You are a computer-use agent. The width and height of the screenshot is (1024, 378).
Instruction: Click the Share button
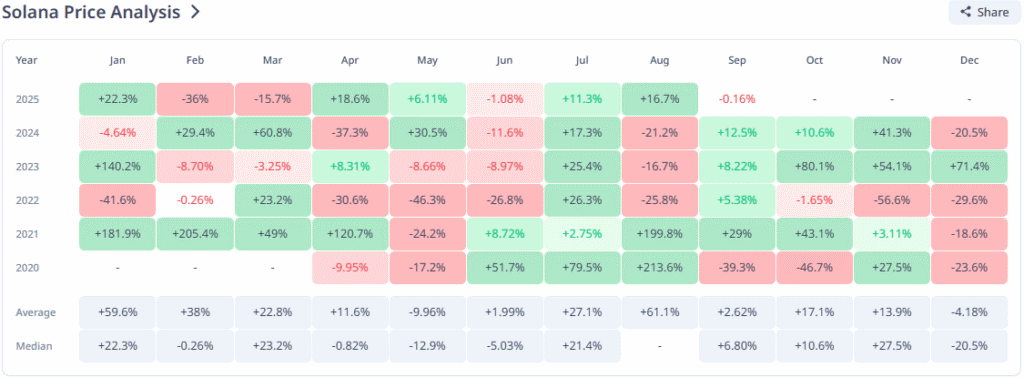tap(984, 12)
